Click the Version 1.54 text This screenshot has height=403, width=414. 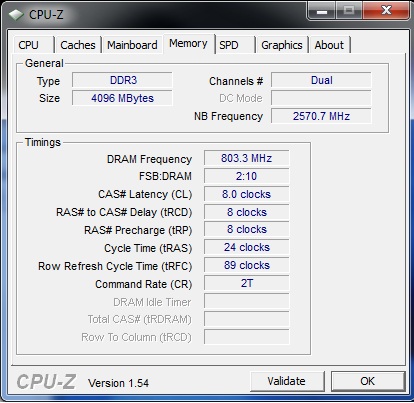pyautogui.click(x=118, y=383)
